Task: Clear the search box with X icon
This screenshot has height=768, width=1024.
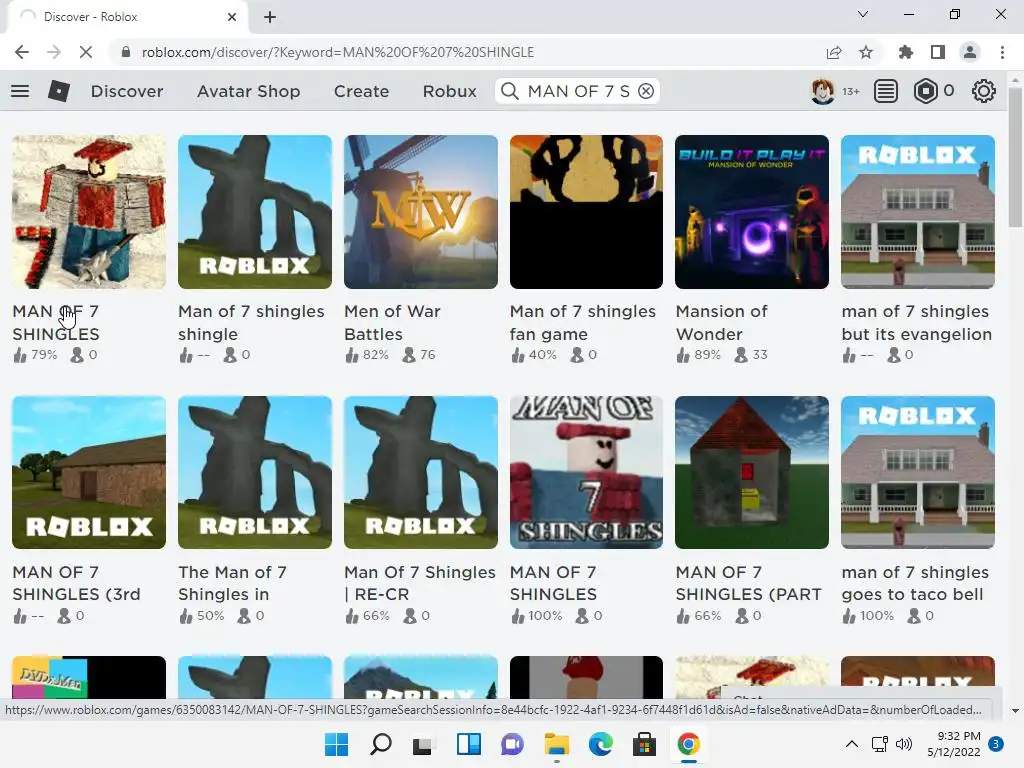Action: pyautogui.click(x=646, y=91)
